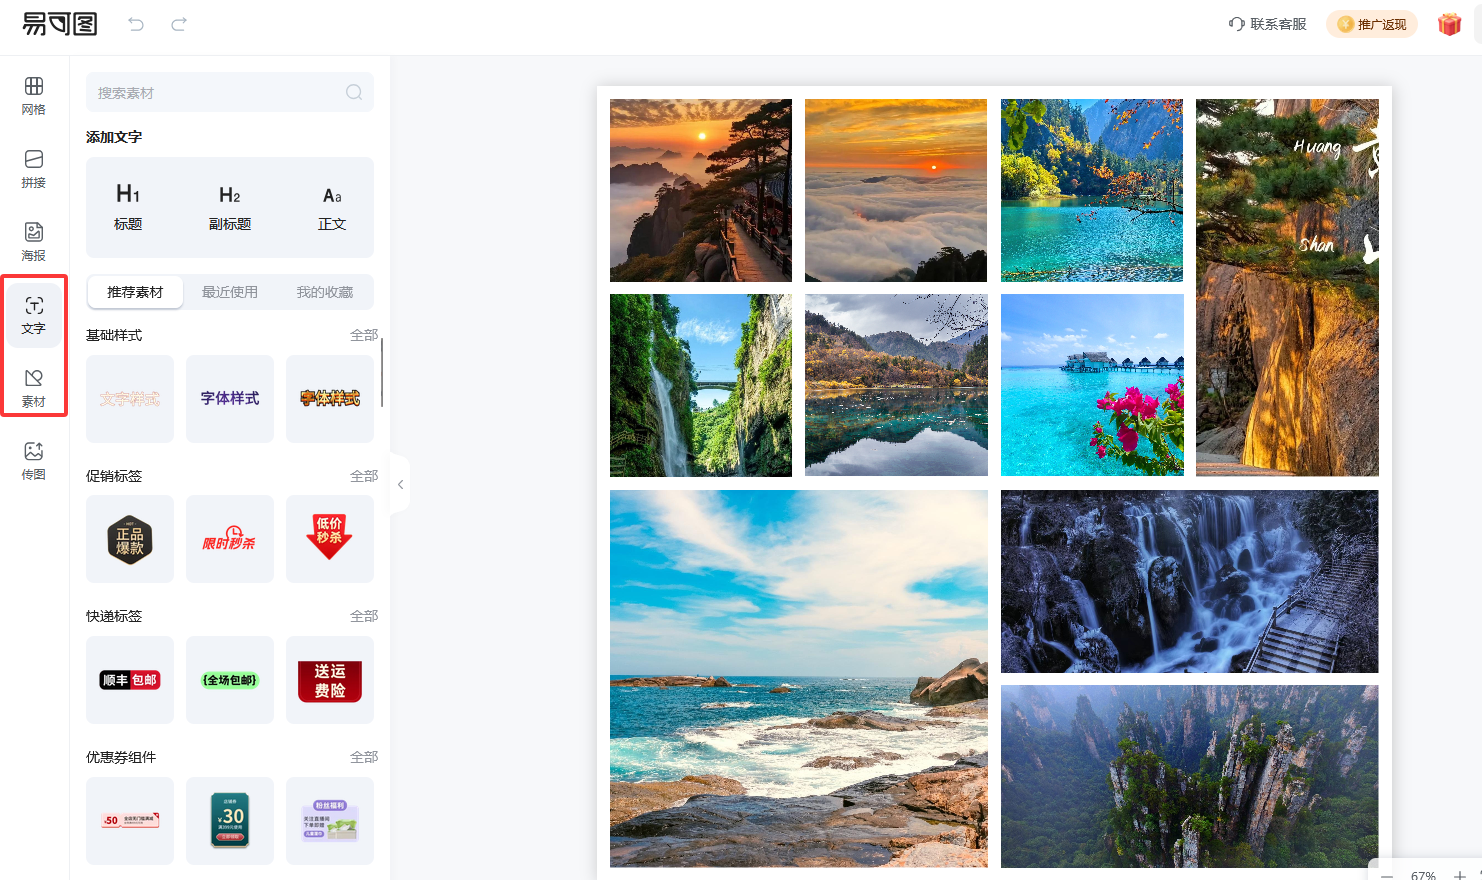The width and height of the screenshot is (1482, 880).
Task: Click the redo arrow icon
Action: 179,24
